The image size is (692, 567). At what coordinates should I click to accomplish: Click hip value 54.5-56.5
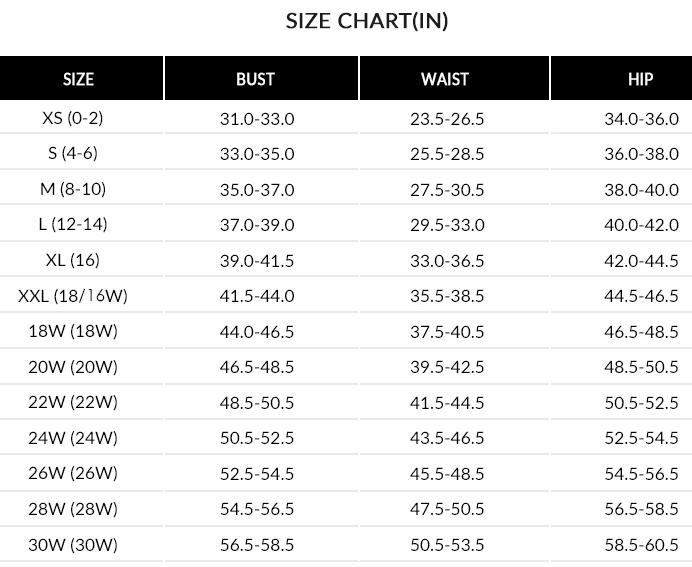tap(641, 474)
